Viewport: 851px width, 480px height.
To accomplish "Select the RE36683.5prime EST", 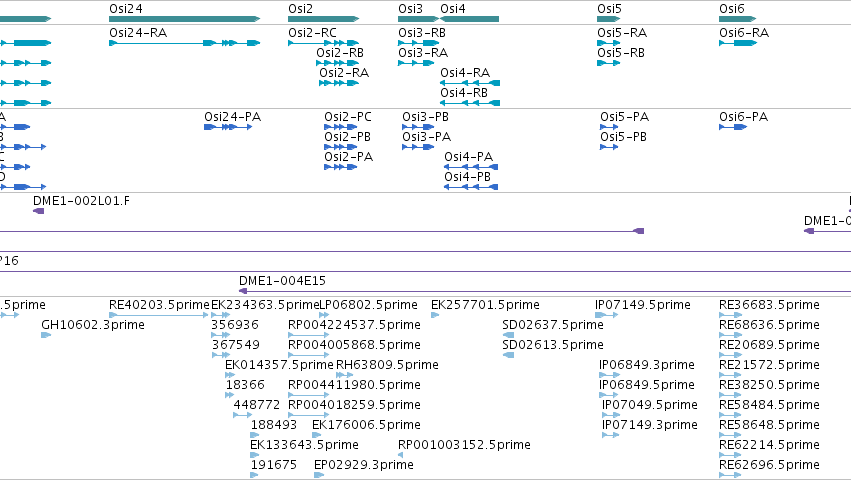I will [x=731, y=315].
